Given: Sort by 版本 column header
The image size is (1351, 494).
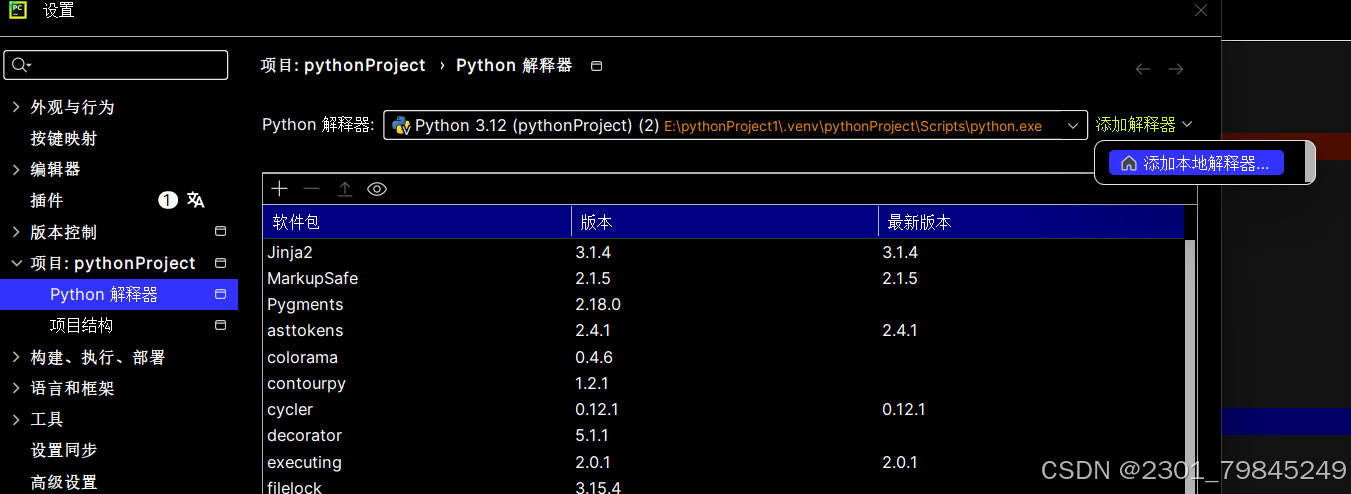Looking at the screenshot, I should [725, 222].
